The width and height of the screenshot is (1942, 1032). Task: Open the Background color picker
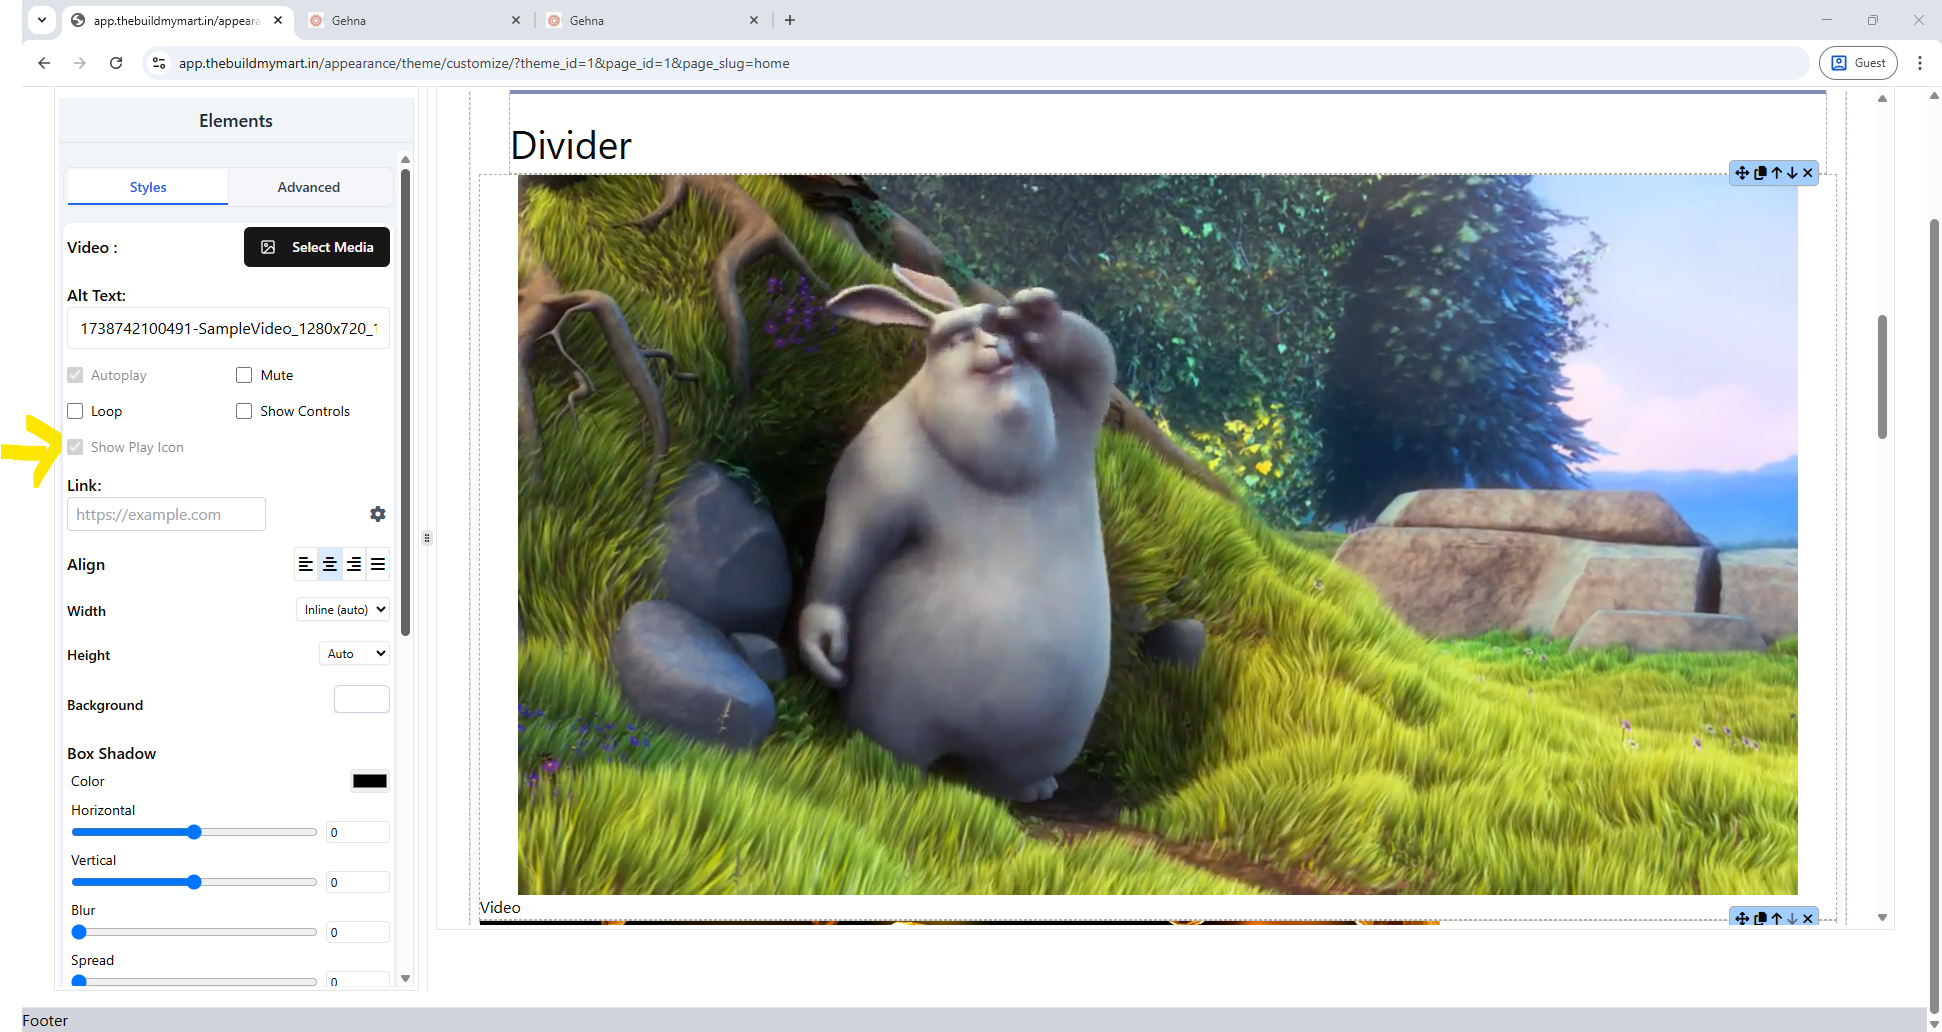click(x=362, y=699)
